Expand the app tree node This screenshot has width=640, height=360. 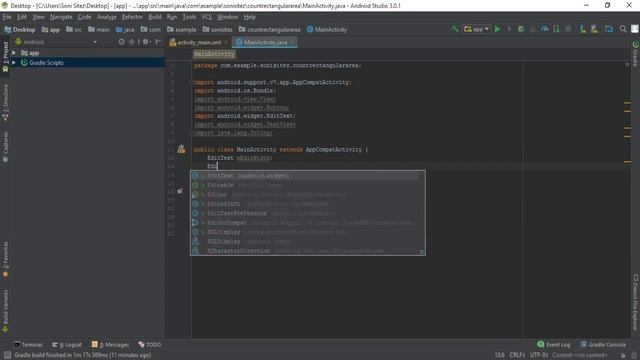click(x=14, y=53)
